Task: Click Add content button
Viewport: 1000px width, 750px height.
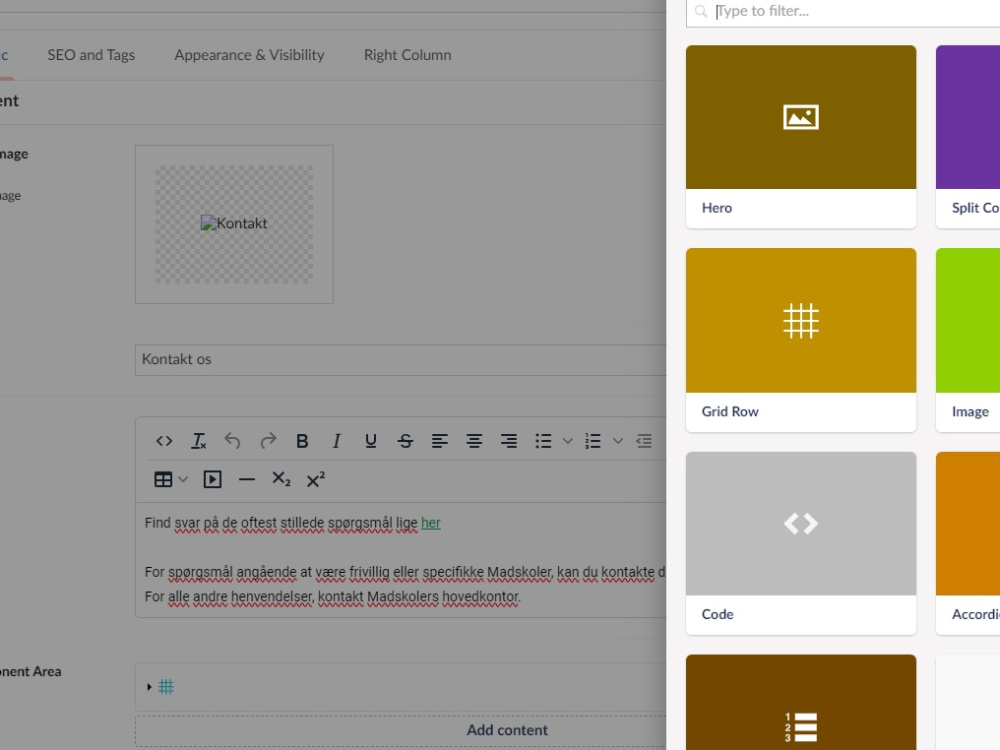Action: (507, 730)
